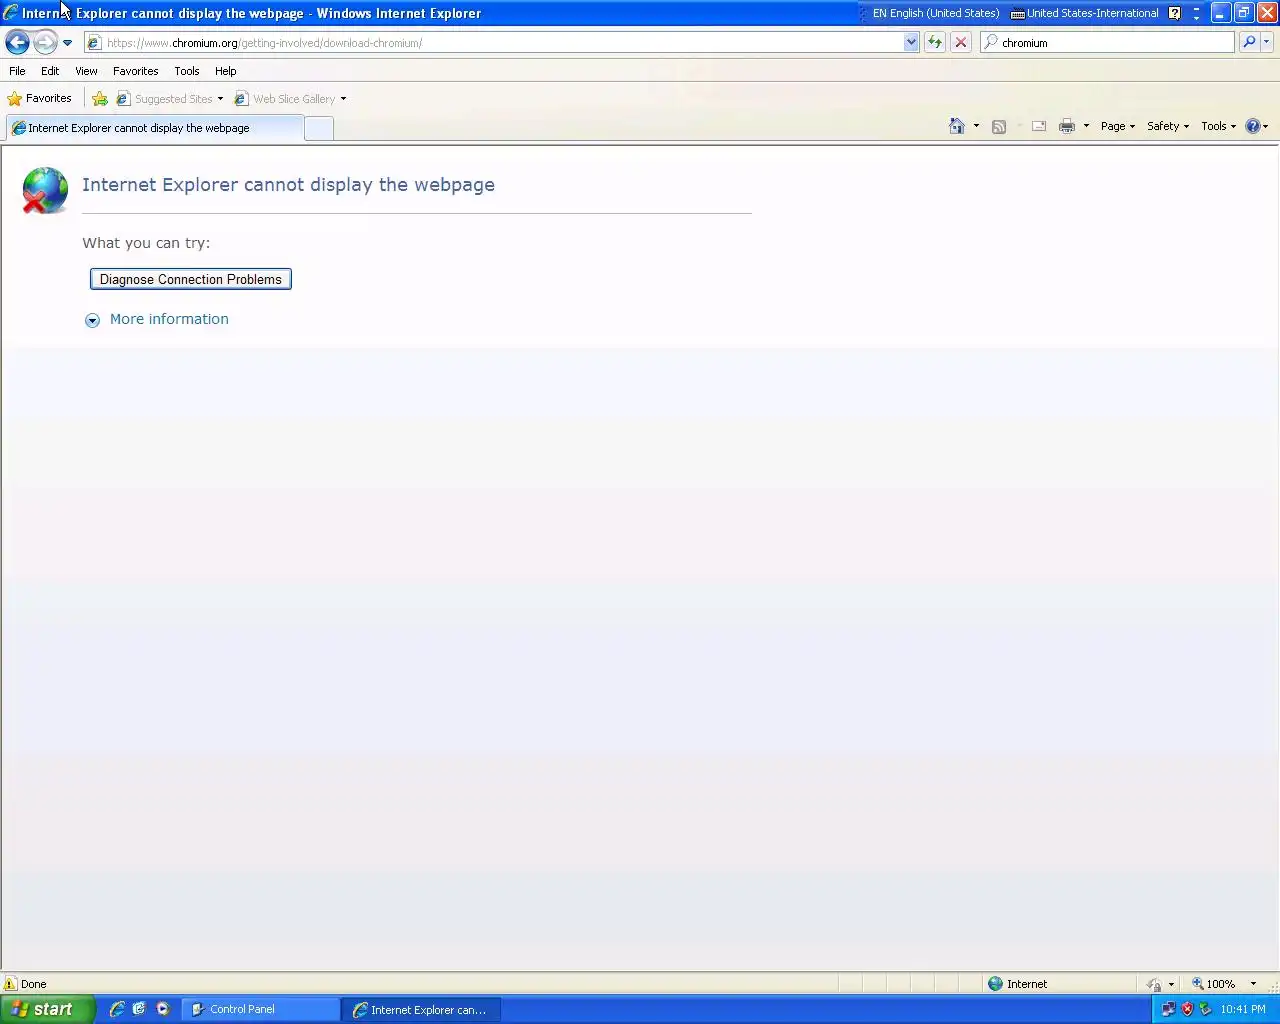Click 'Done' status bar text

point(34,984)
